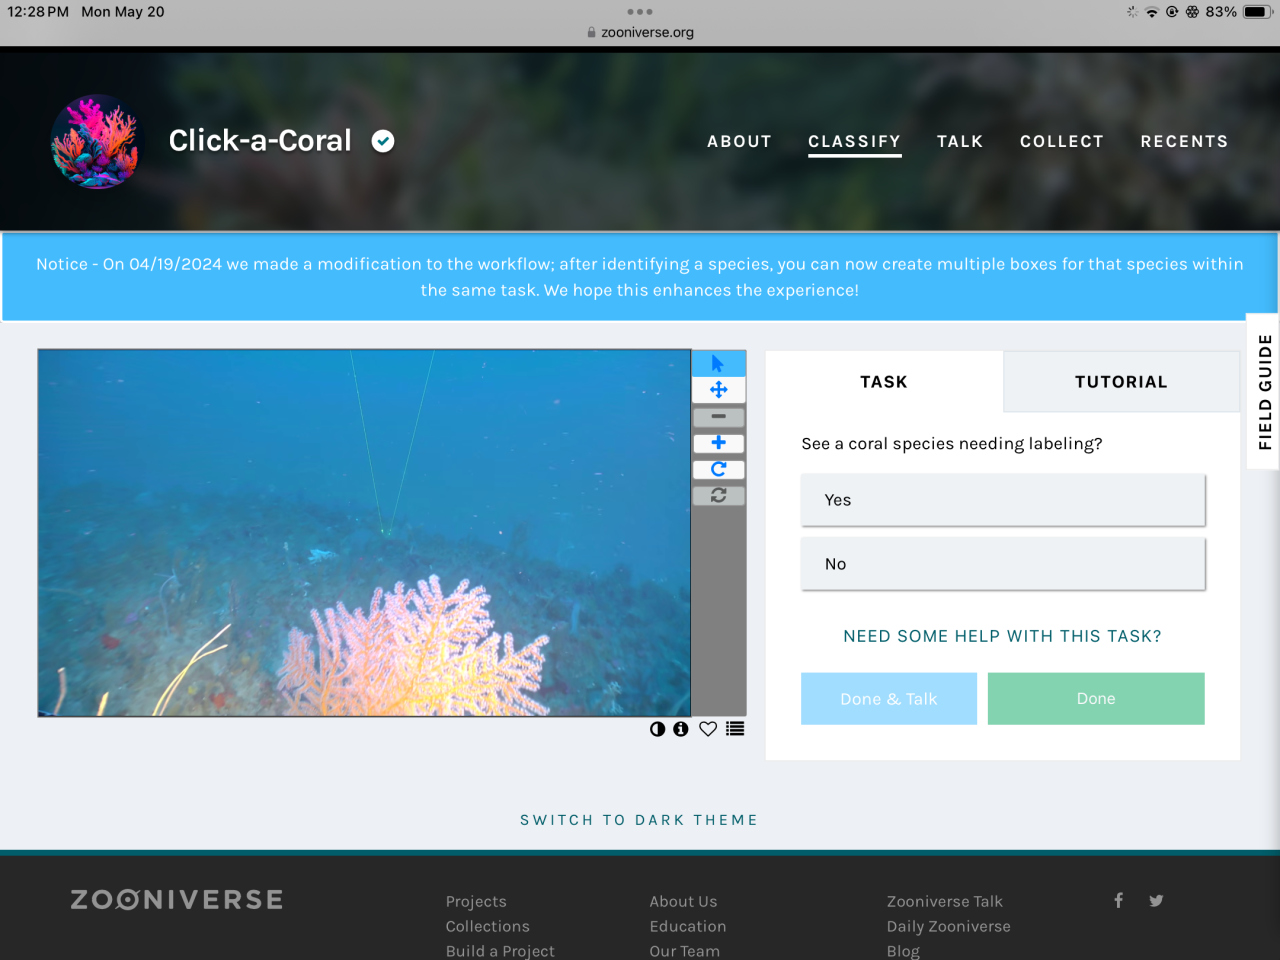The image size is (1280, 960).
Task: Click the zooniverse.org address bar
Action: coord(640,32)
